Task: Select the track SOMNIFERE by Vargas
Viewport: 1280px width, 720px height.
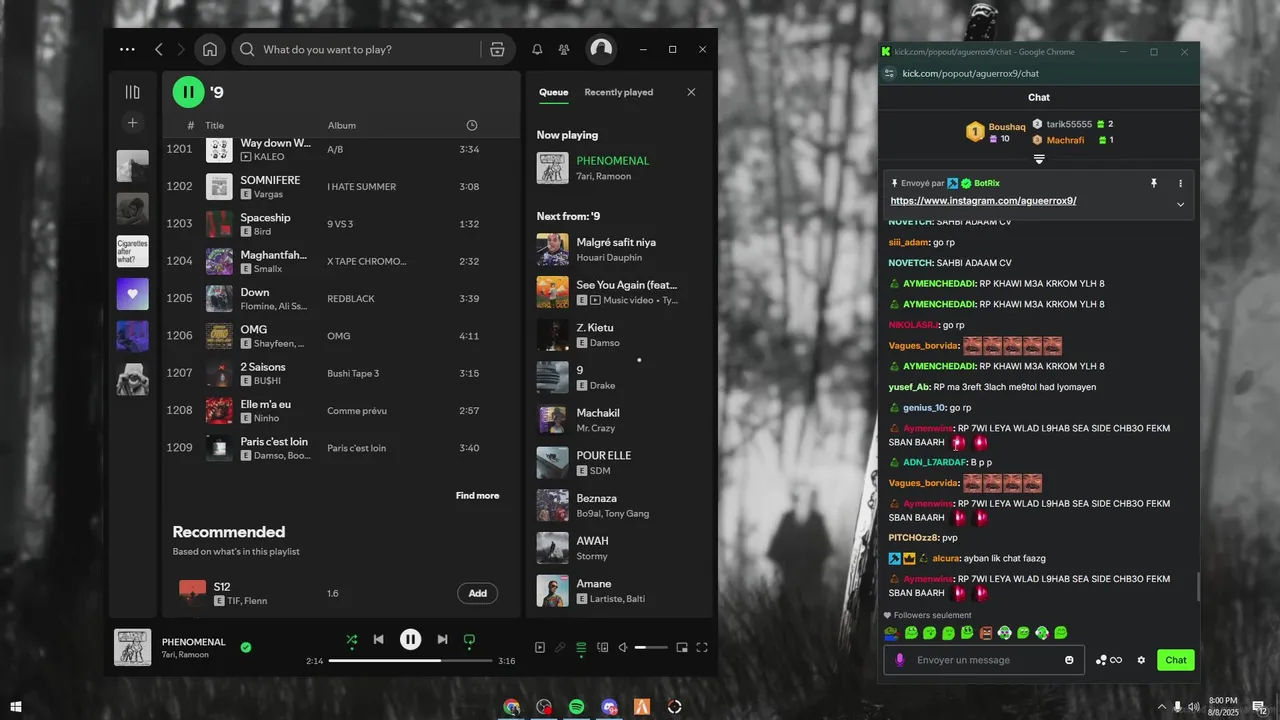Action: click(340, 187)
